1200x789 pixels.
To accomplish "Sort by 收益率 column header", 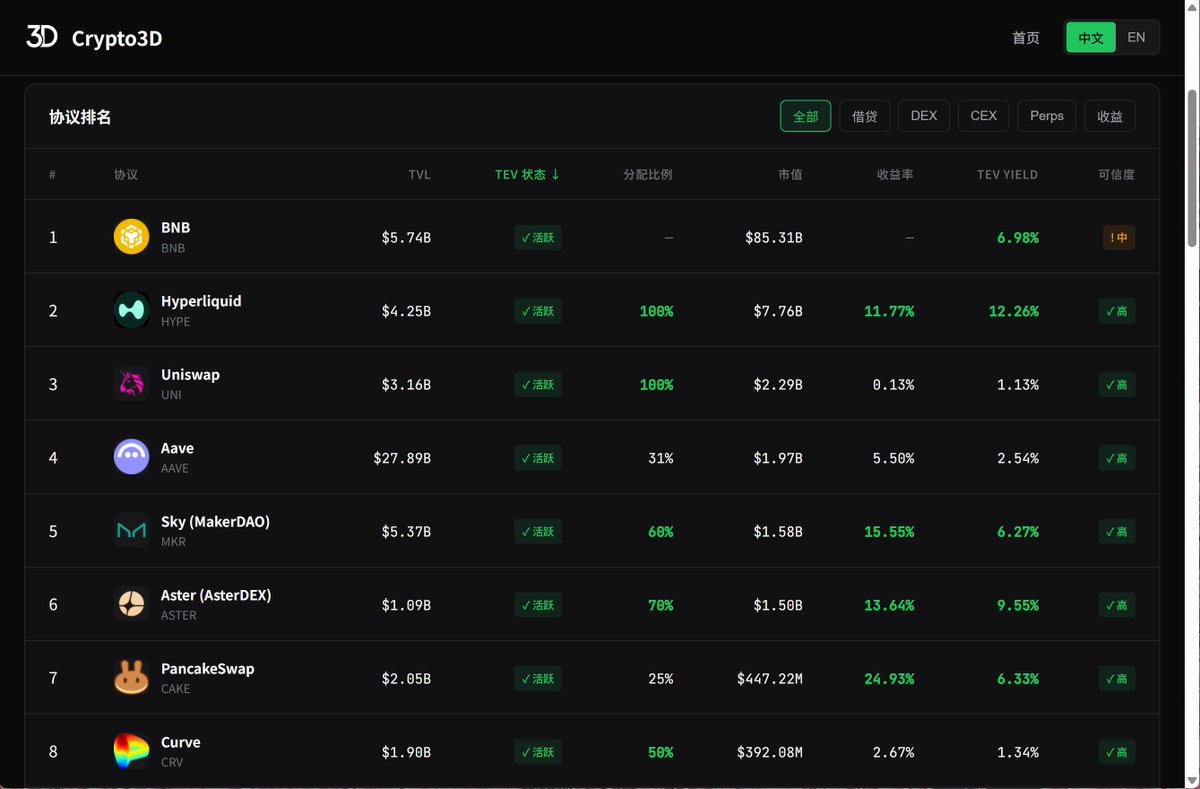I will tap(895, 174).
